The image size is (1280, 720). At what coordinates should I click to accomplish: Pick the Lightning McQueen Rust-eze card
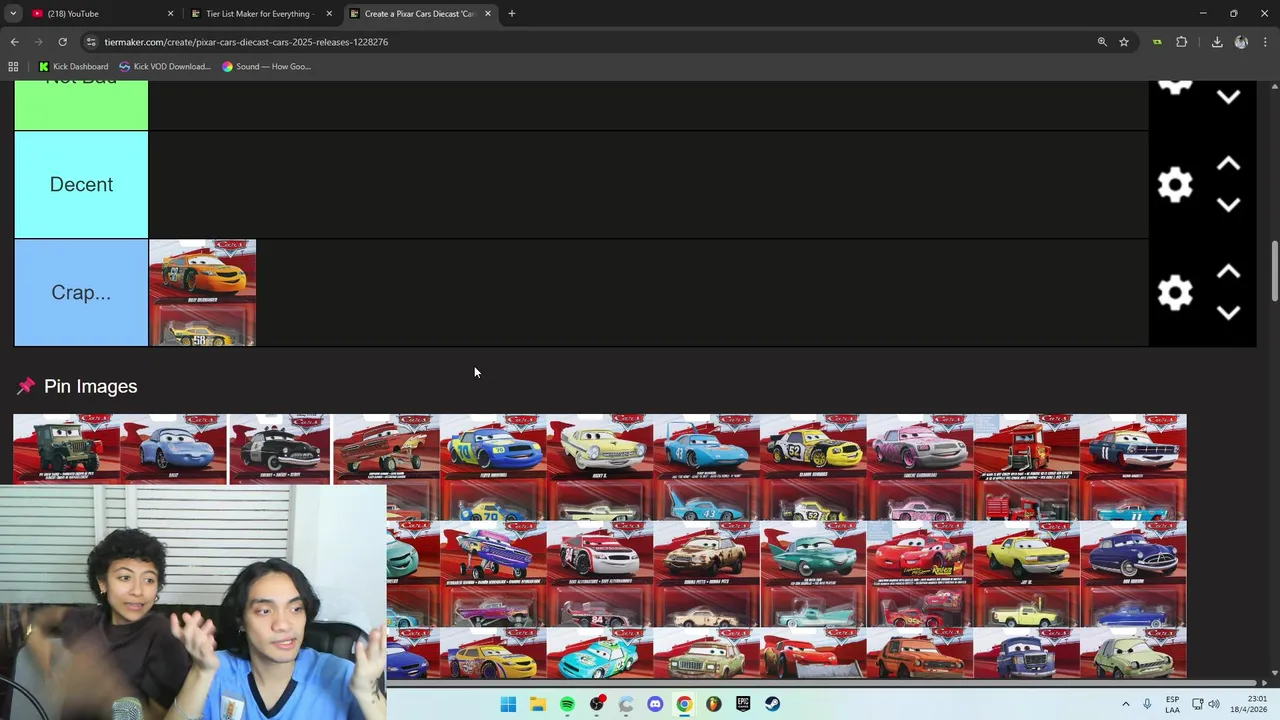(x=920, y=574)
